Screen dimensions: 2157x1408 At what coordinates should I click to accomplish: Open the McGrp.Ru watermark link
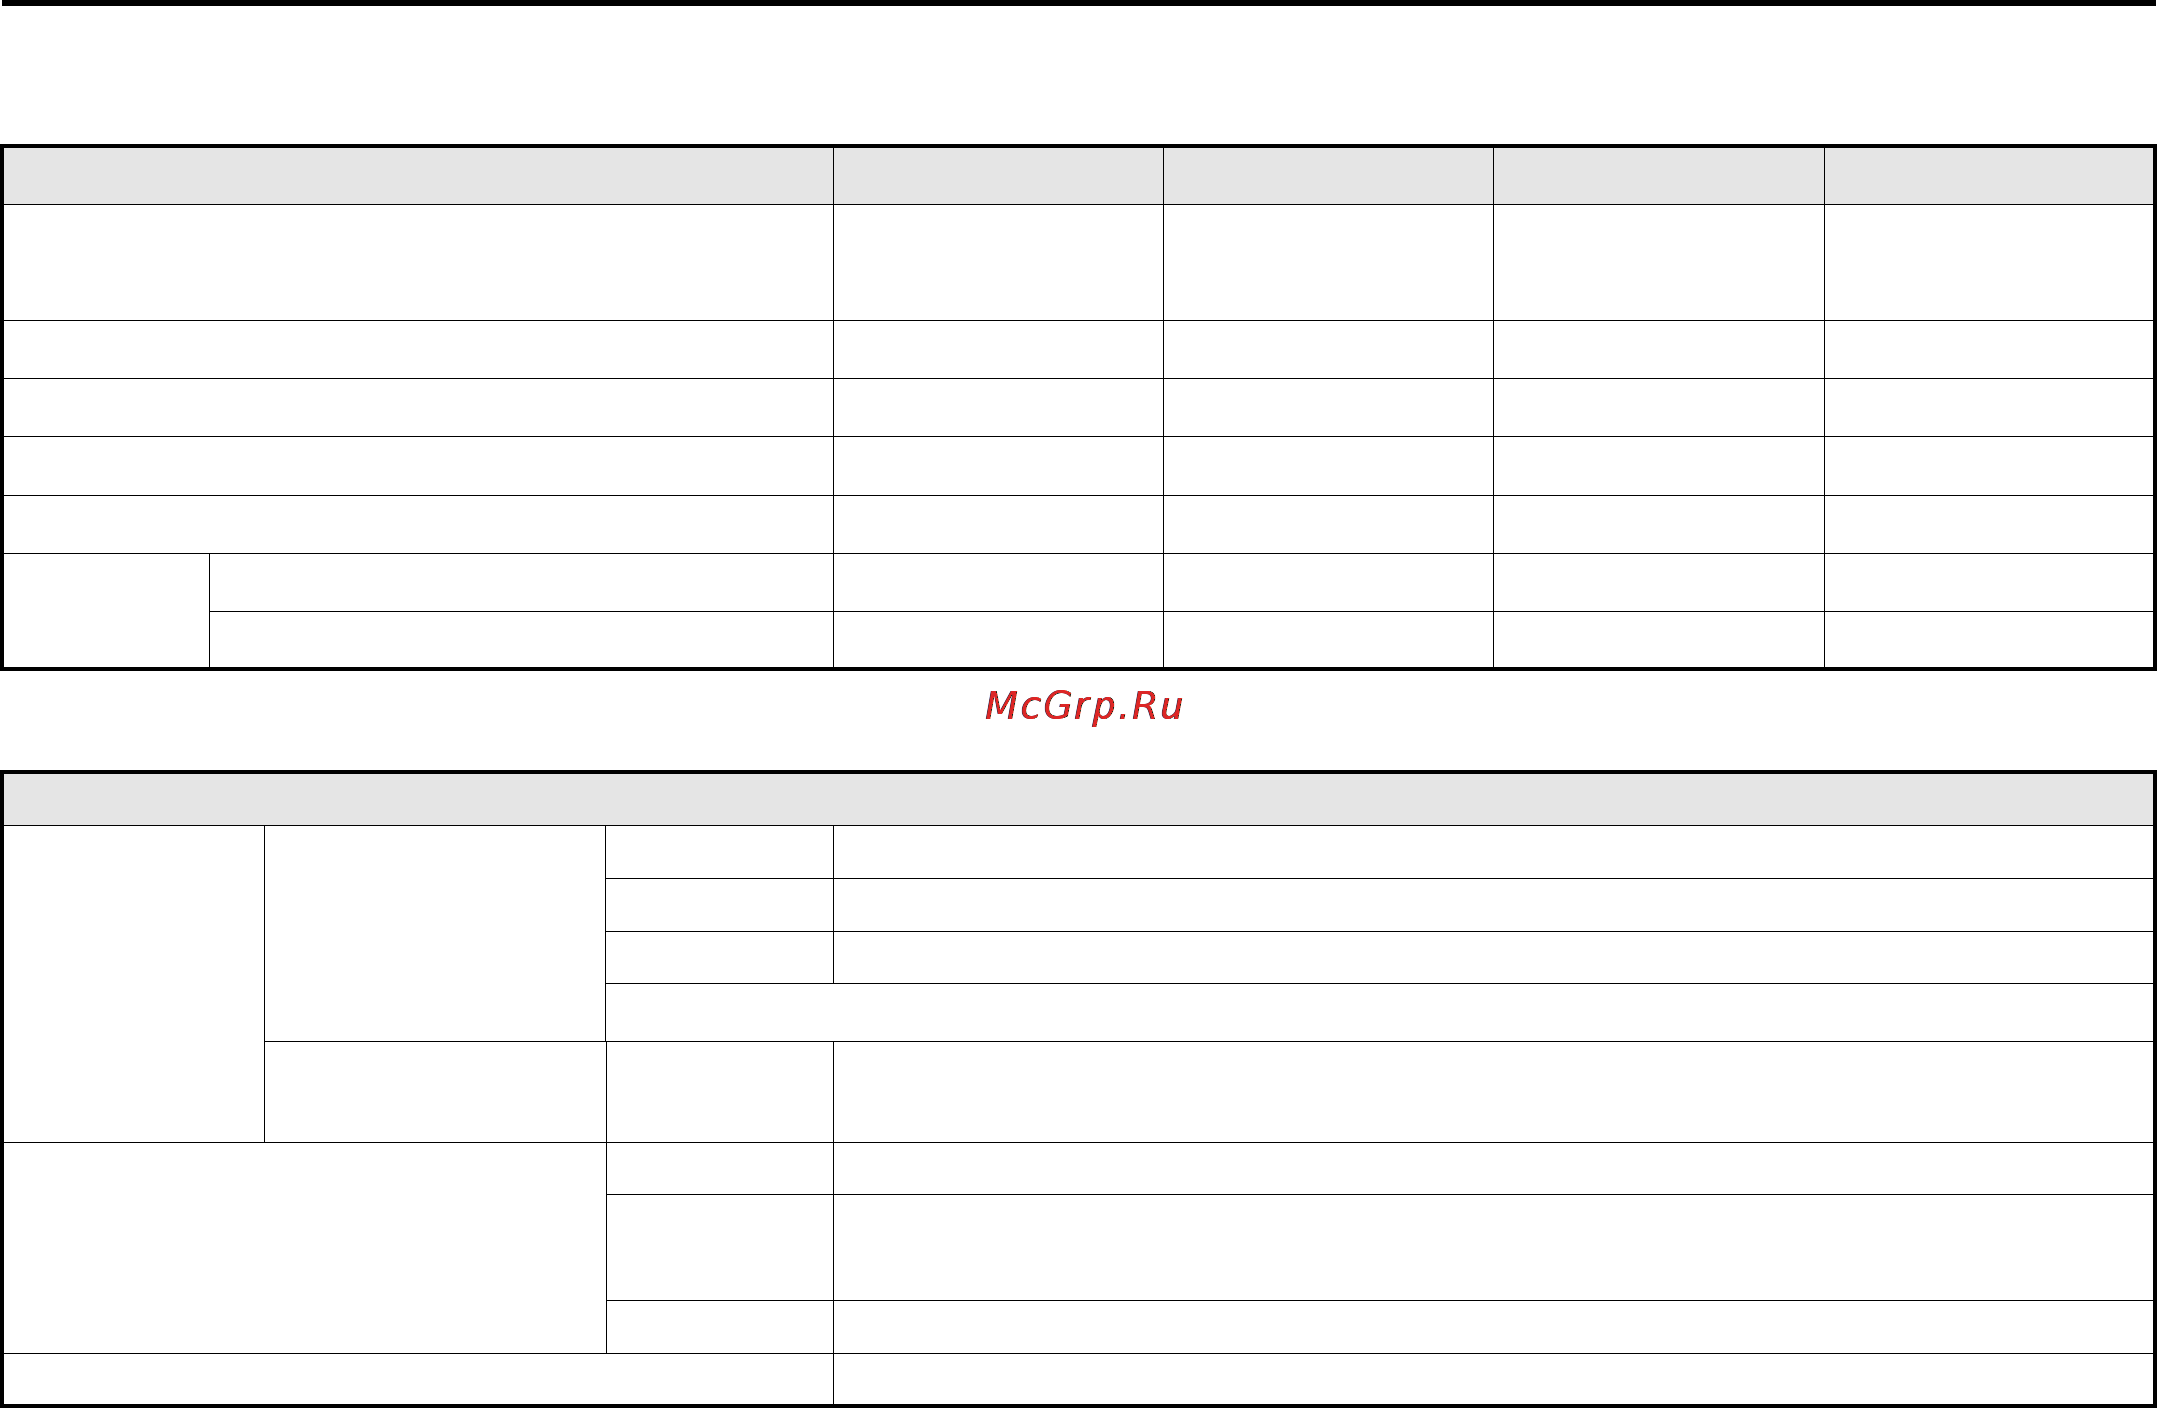(x=1083, y=706)
